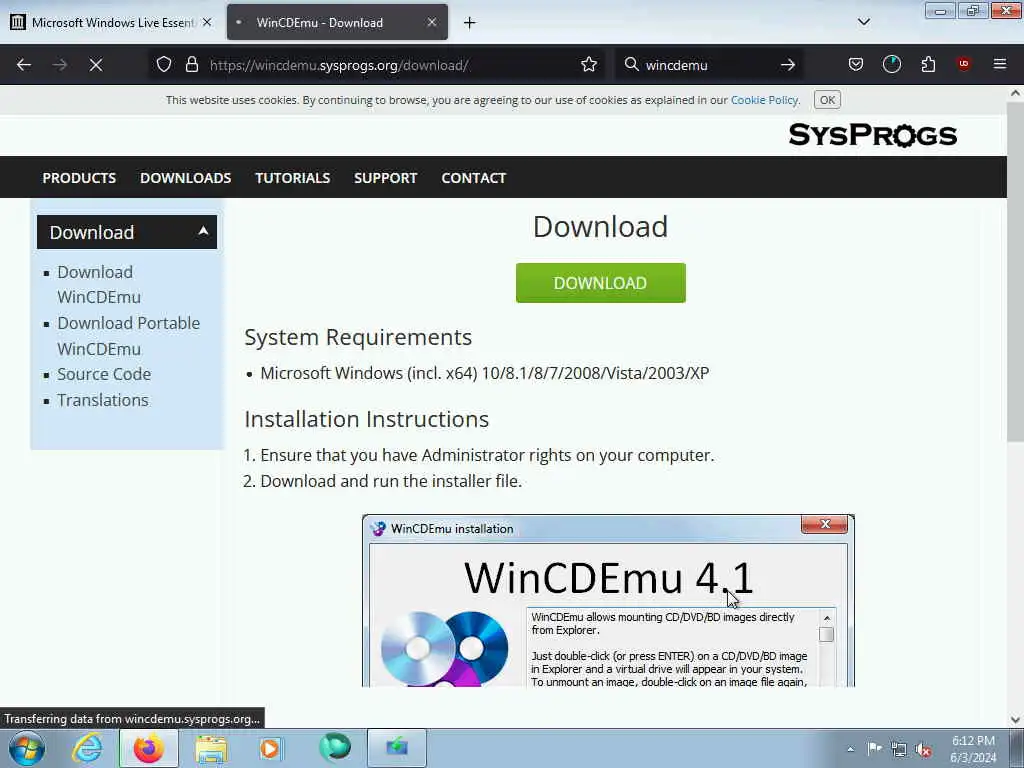Close the Microsoft Windows Live Essentials tab
Image resolution: width=1024 pixels, height=768 pixels.
[207, 22]
